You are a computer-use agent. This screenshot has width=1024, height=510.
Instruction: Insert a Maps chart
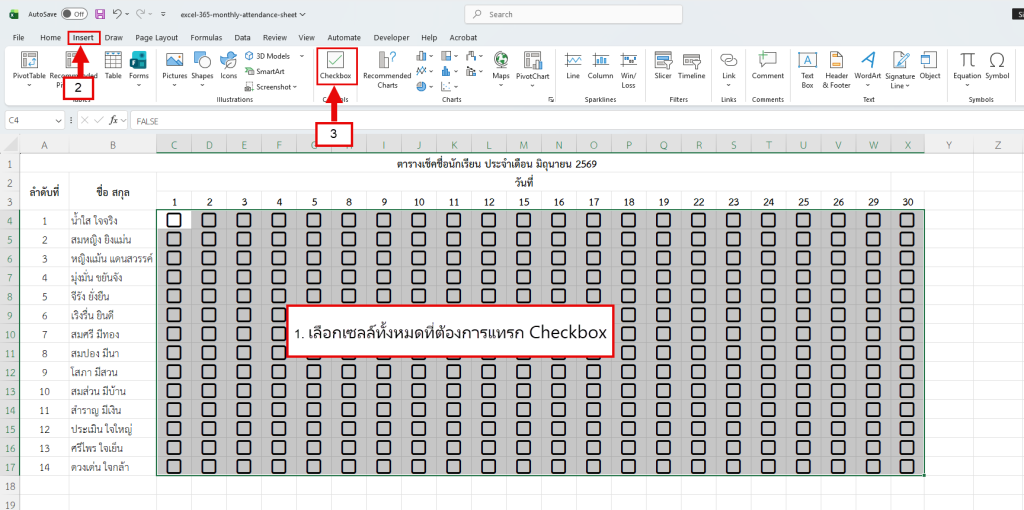click(x=501, y=69)
